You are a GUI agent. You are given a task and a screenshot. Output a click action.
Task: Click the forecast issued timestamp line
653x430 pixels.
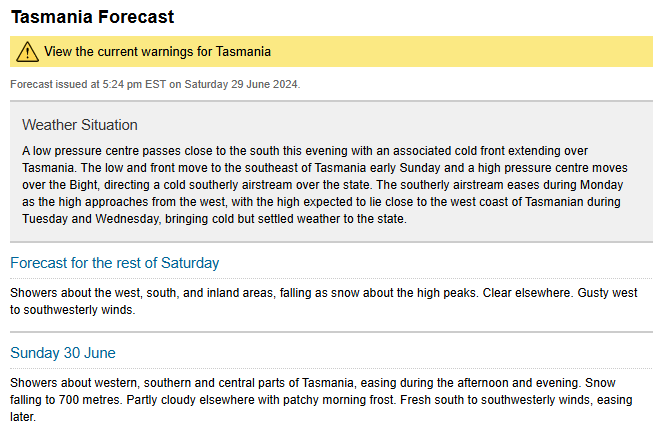coord(155,84)
